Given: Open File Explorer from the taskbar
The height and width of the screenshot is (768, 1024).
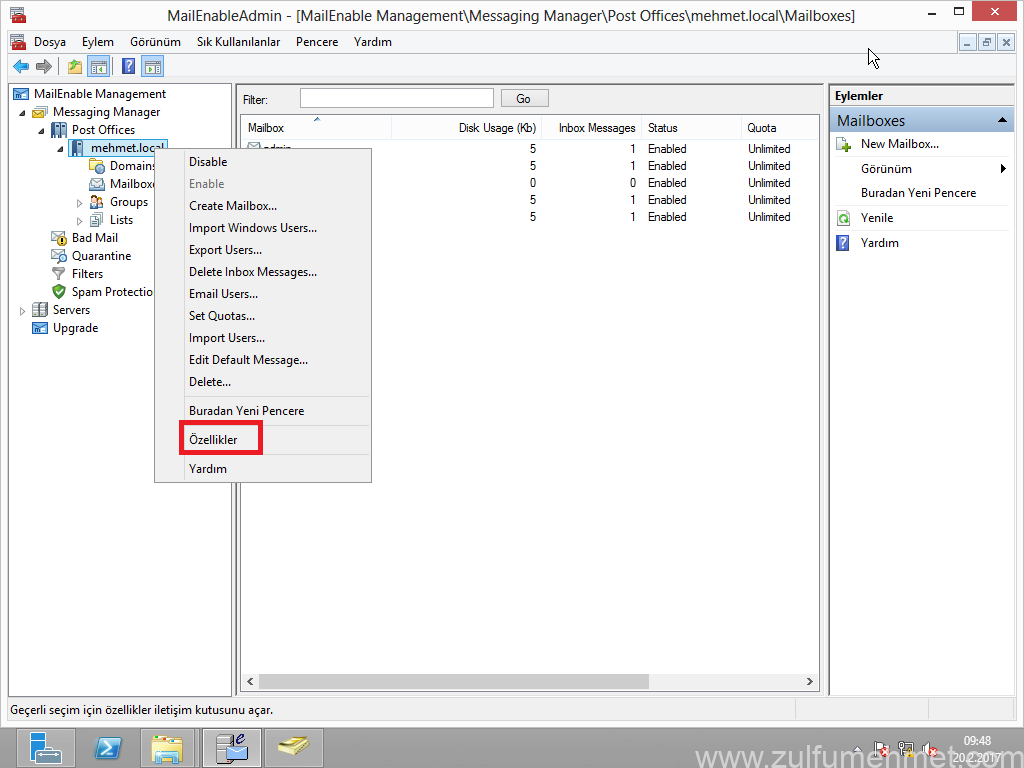Looking at the screenshot, I should (167, 747).
